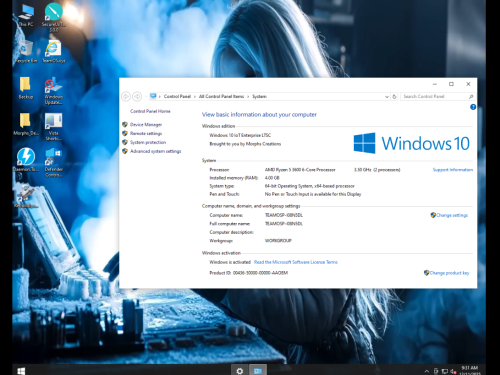Click the 'Windows is activated' text
Screen dimensions: 500x375
click(x=230, y=262)
